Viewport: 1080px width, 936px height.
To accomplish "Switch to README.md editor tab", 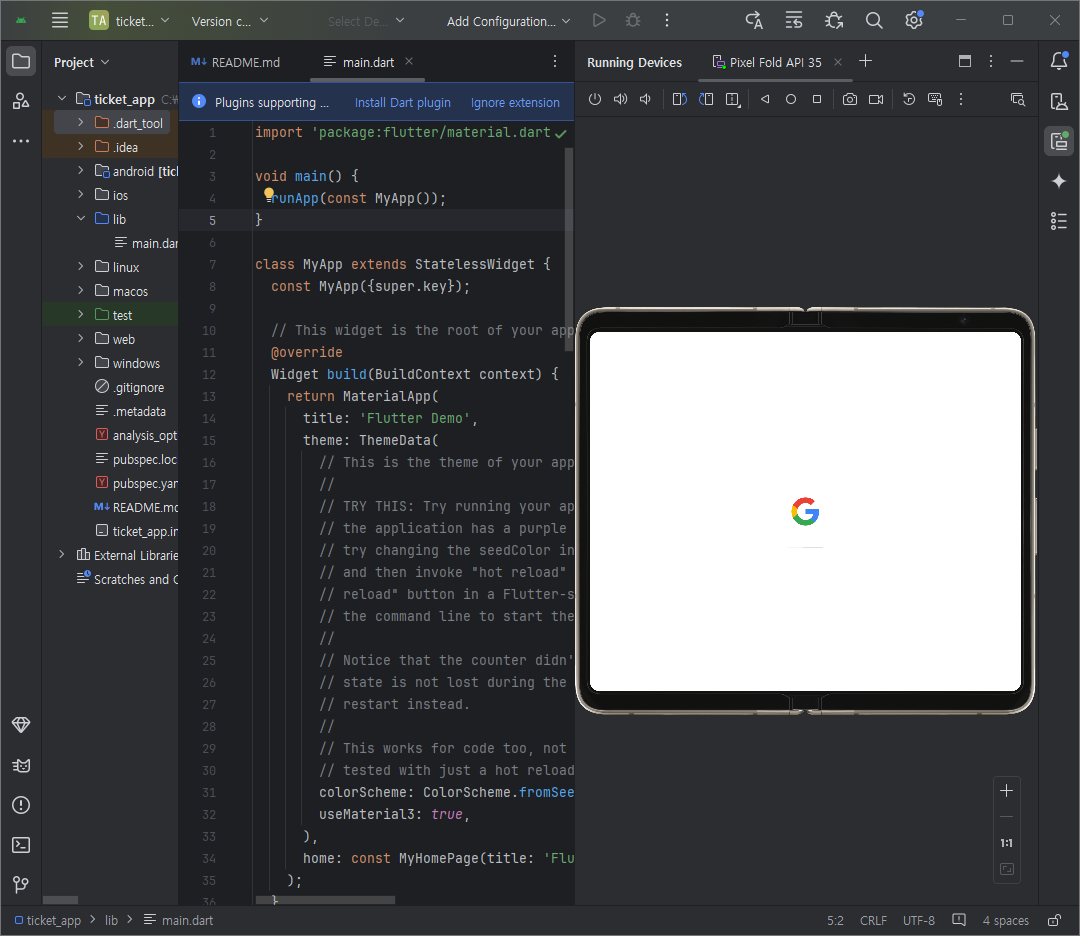I will 236,62.
